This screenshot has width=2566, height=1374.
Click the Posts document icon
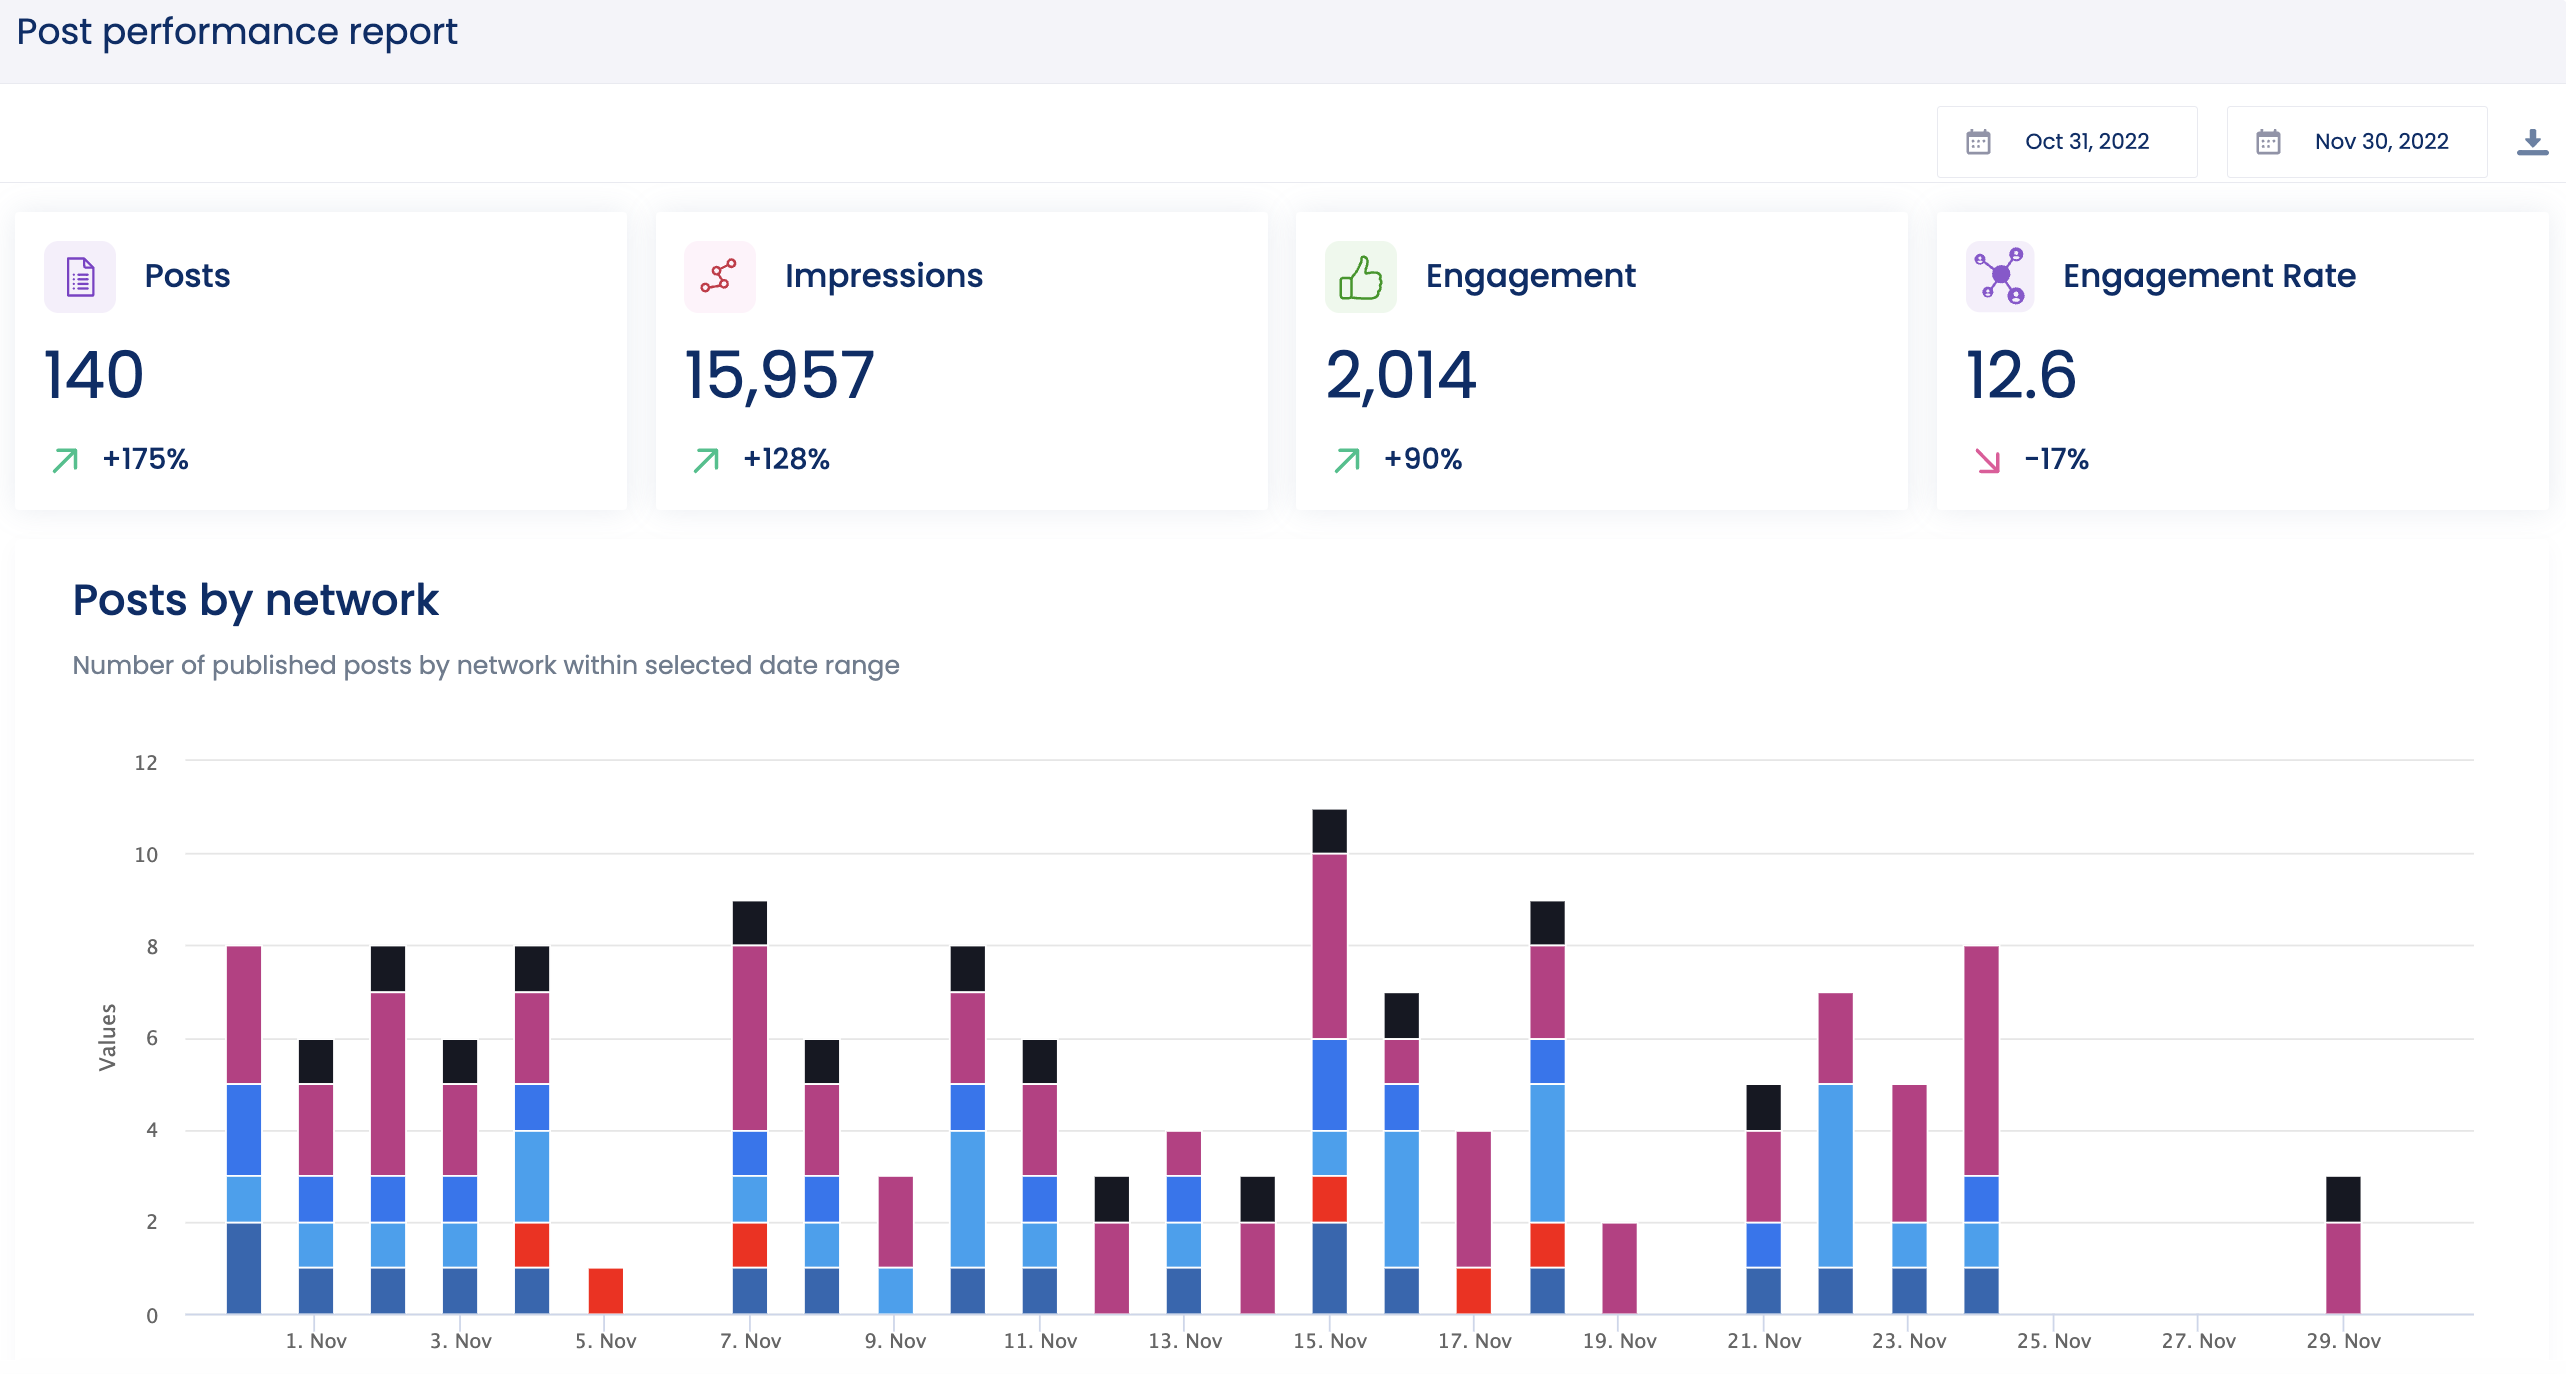pos(79,277)
